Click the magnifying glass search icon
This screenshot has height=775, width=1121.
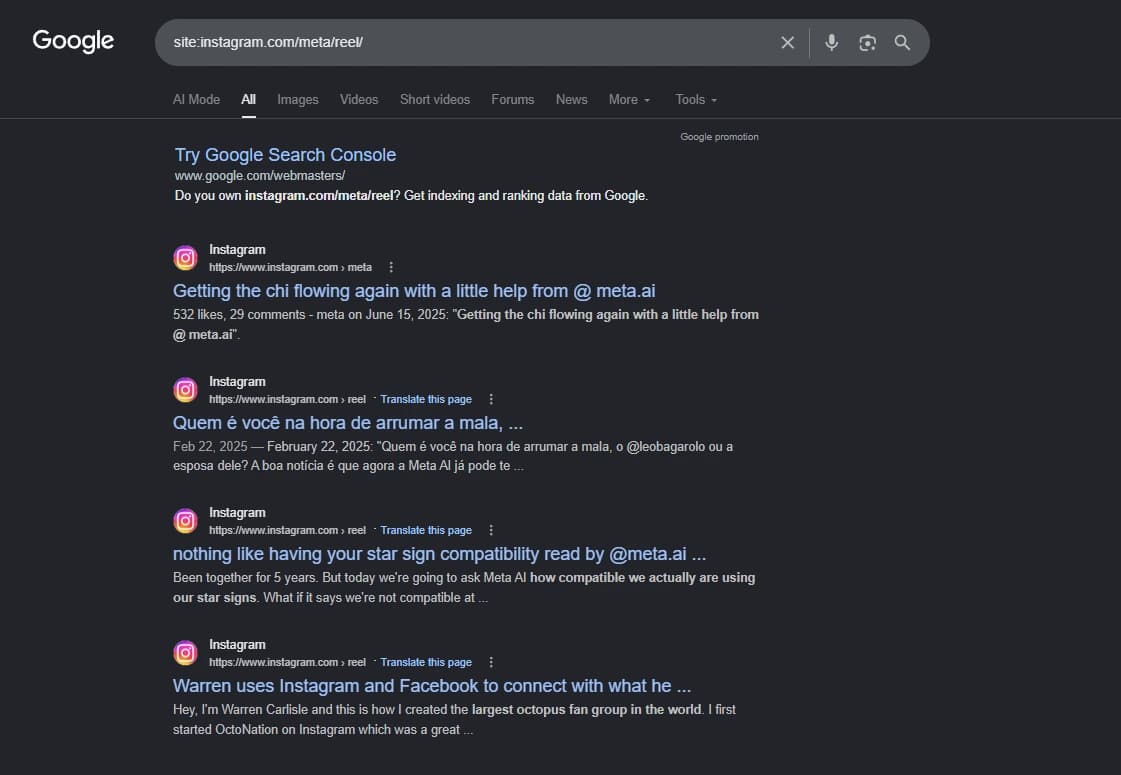click(902, 43)
